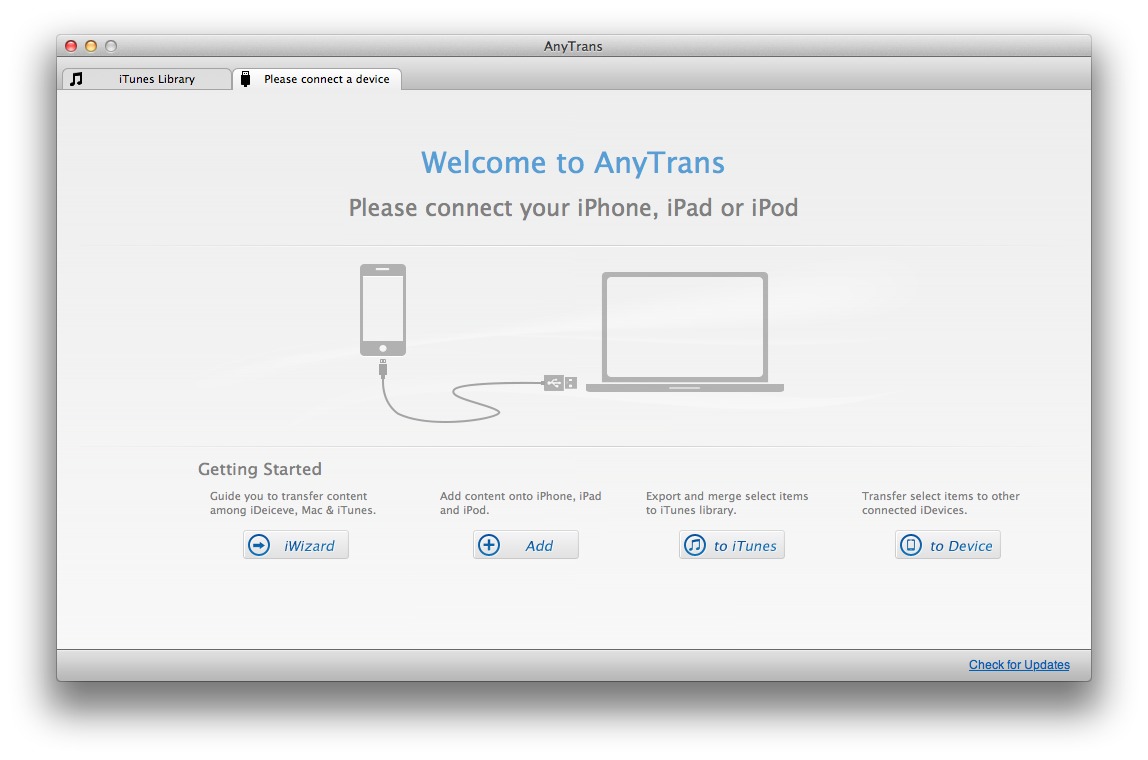The height and width of the screenshot is (760, 1148).
Task: Click the USB plug graphic
Action: tap(560, 382)
